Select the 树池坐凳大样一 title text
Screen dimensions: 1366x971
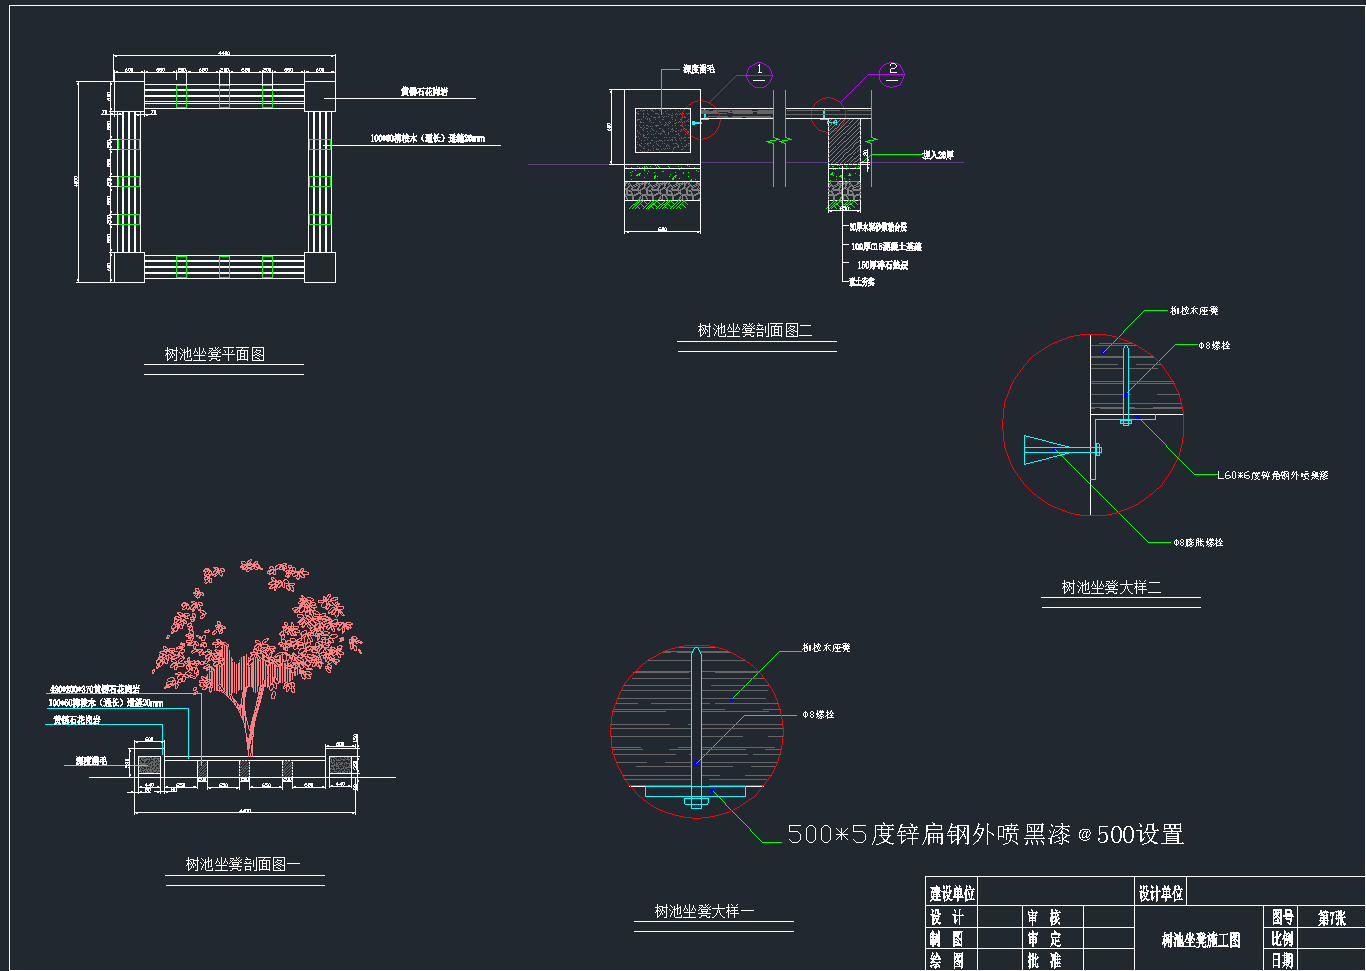[x=704, y=911]
